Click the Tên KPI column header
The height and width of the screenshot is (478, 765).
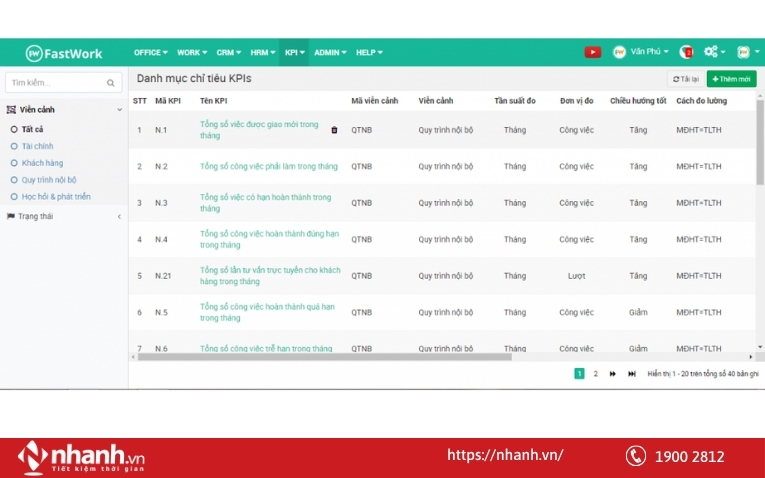pos(213,101)
